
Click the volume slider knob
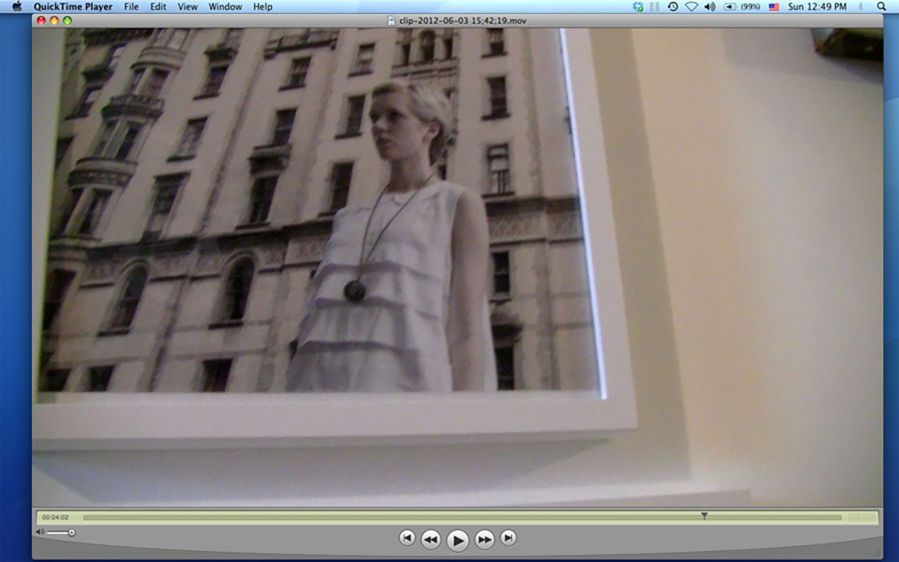(x=71, y=532)
